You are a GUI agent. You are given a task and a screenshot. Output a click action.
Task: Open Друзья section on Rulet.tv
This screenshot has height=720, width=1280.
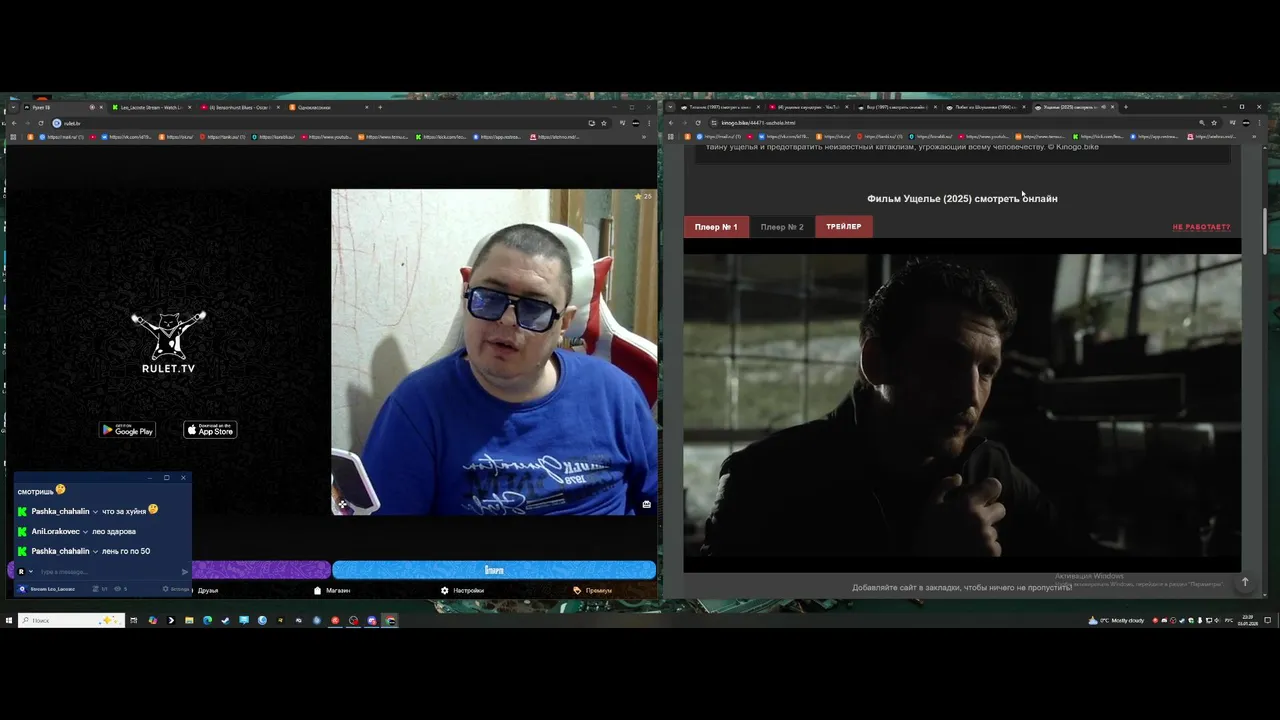(x=208, y=590)
